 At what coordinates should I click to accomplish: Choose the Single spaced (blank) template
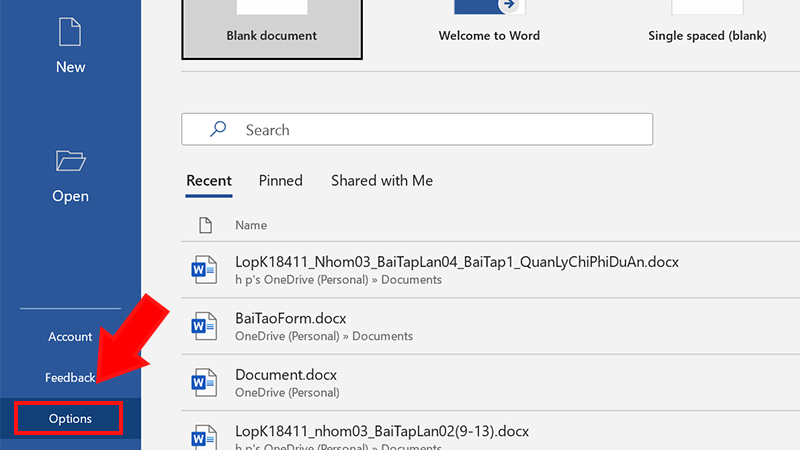point(707,35)
